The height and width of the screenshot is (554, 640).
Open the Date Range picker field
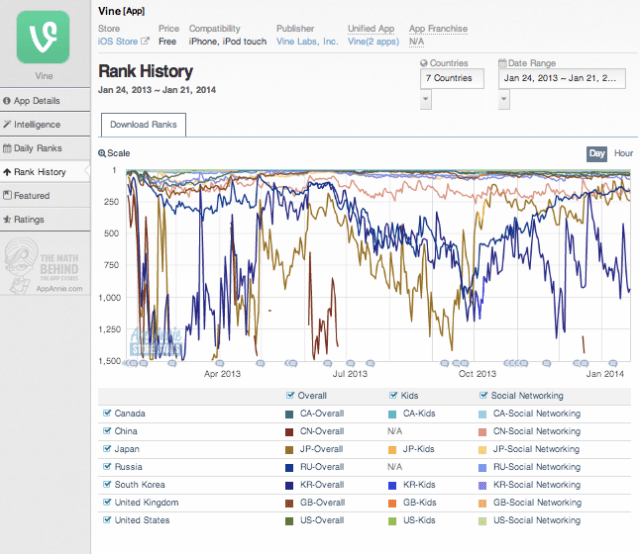562,78
